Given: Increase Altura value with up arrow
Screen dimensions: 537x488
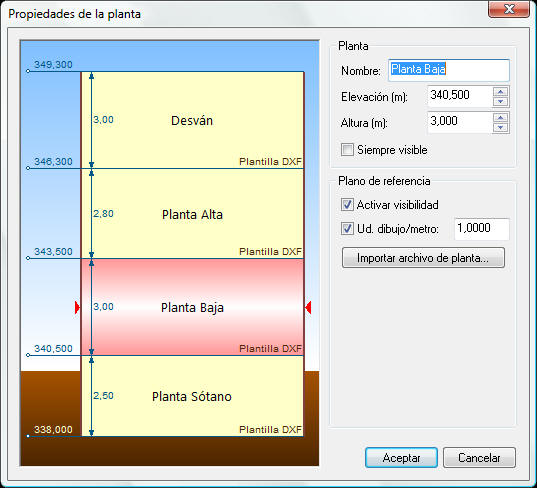Looking at the screenshot, I should tap(501, 117).
